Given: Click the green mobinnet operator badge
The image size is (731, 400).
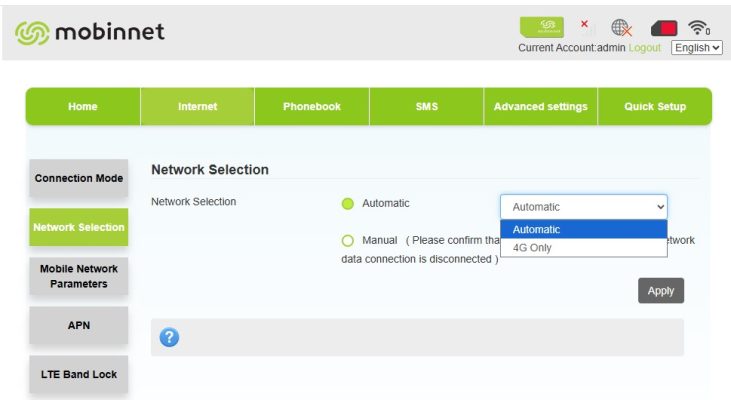Looking at the screenshot, I should (541, 28).
